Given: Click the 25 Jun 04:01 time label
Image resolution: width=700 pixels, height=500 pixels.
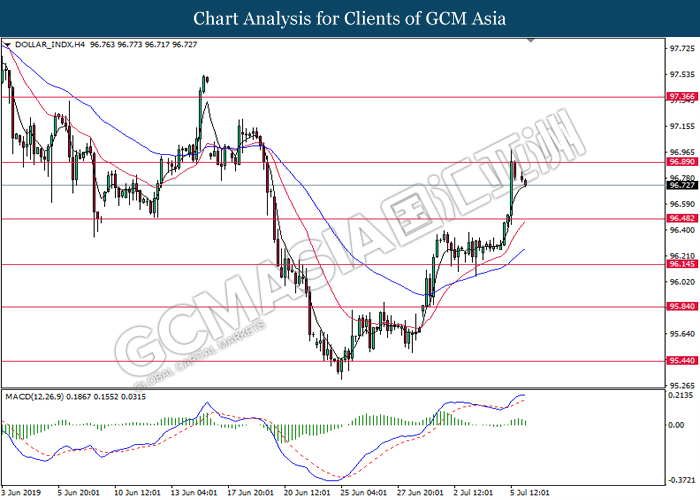Looking at the screenshot, I should tap(364, 492).
